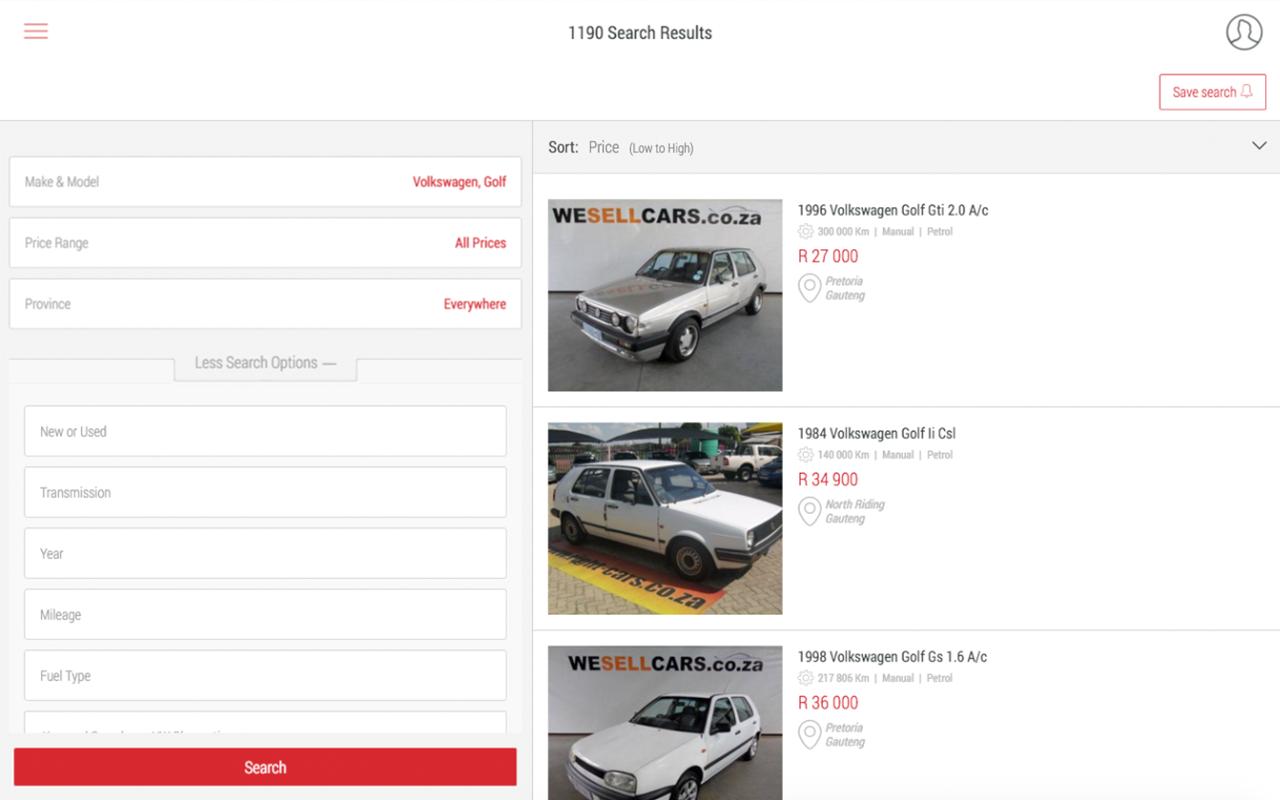The height and width of the screenshot is (800, 1280).
Task: Click the R 34 900 price
Action: [x=828, y=479]
